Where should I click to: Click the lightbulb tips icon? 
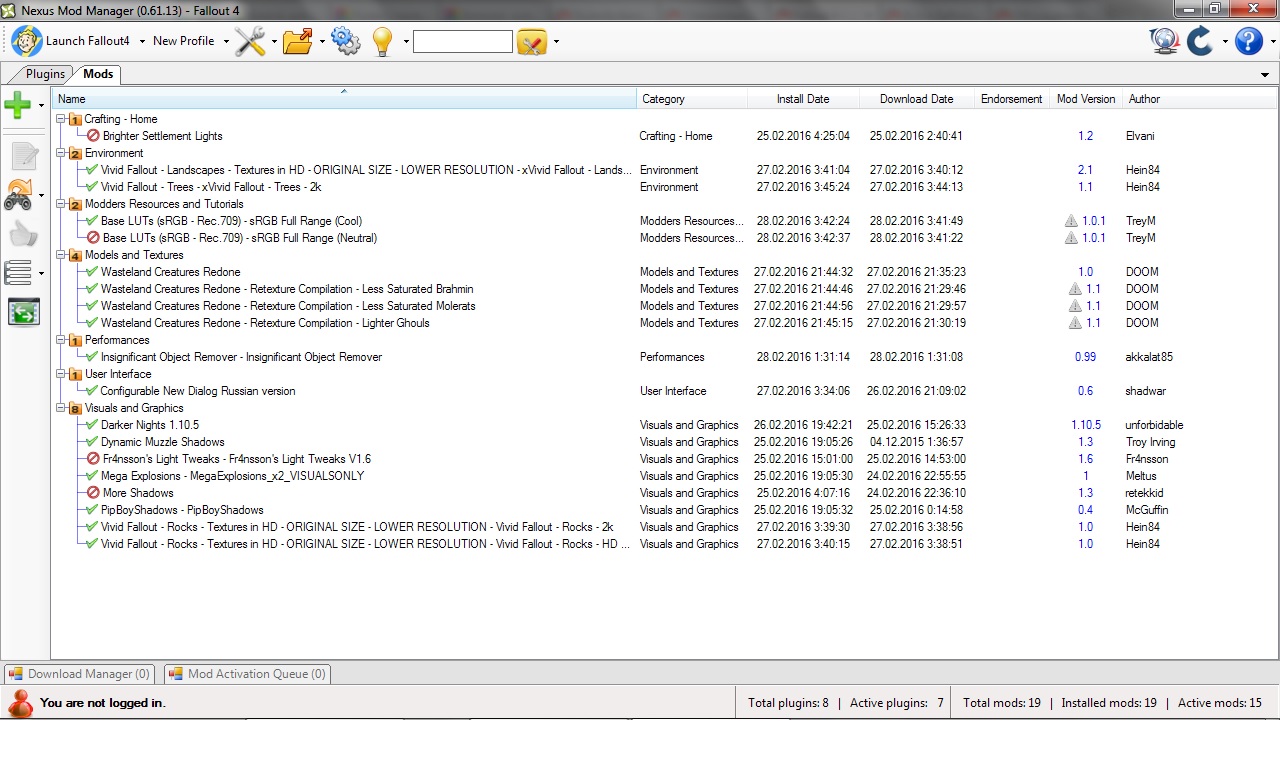tap(382, 41)
